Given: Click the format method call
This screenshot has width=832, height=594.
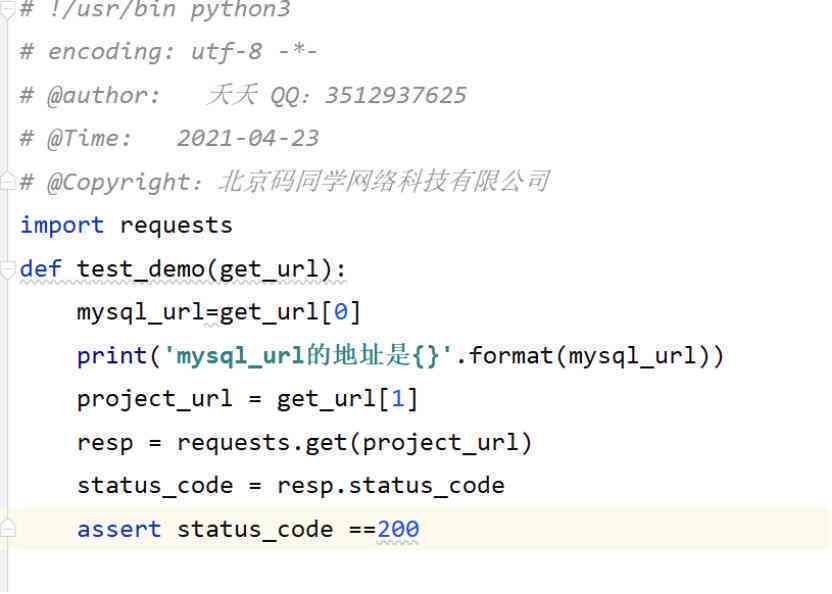Looking at the screenshot, I should click(x=510, y=356).
